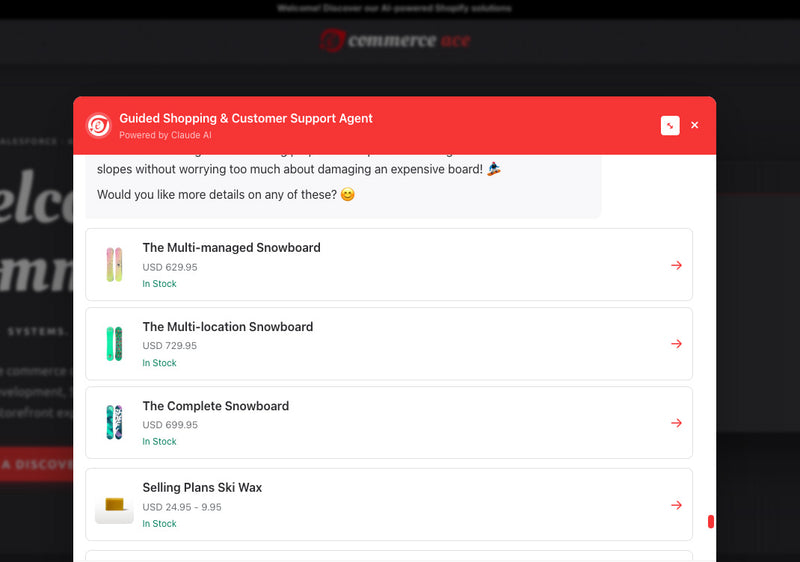Click the USD 729.95 price
Viewport: 800px width, 562px height.
click(x=169, y=346)
